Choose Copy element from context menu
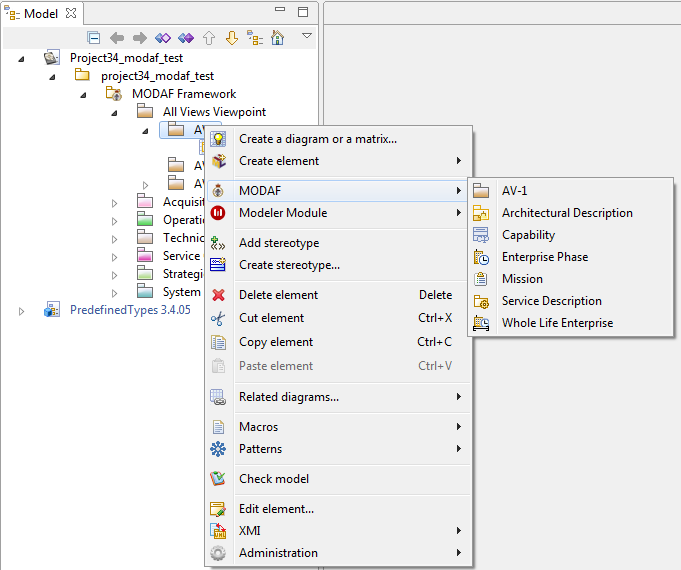 (339, 342)
